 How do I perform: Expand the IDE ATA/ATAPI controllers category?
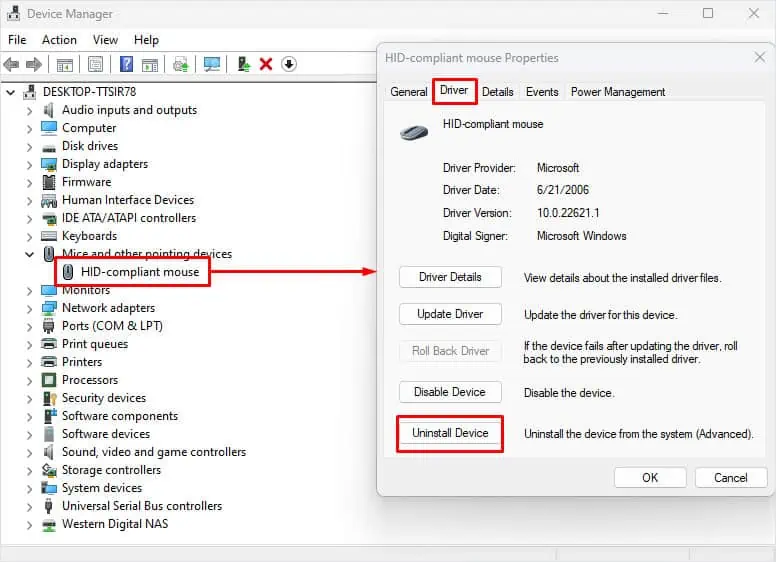29,218
